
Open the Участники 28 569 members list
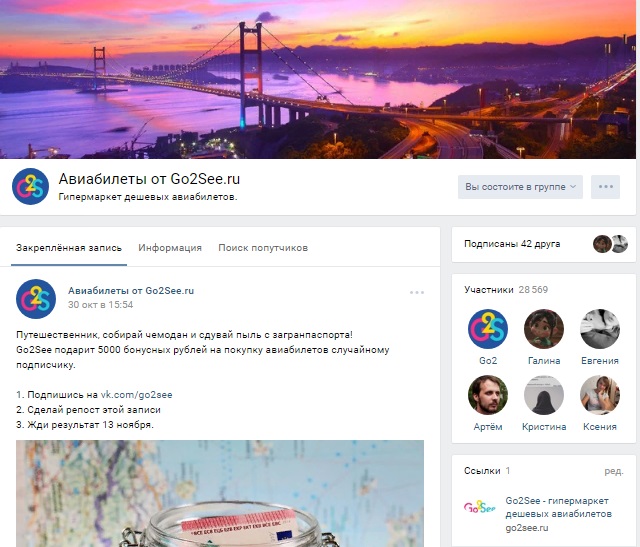(x=506, y=290)
